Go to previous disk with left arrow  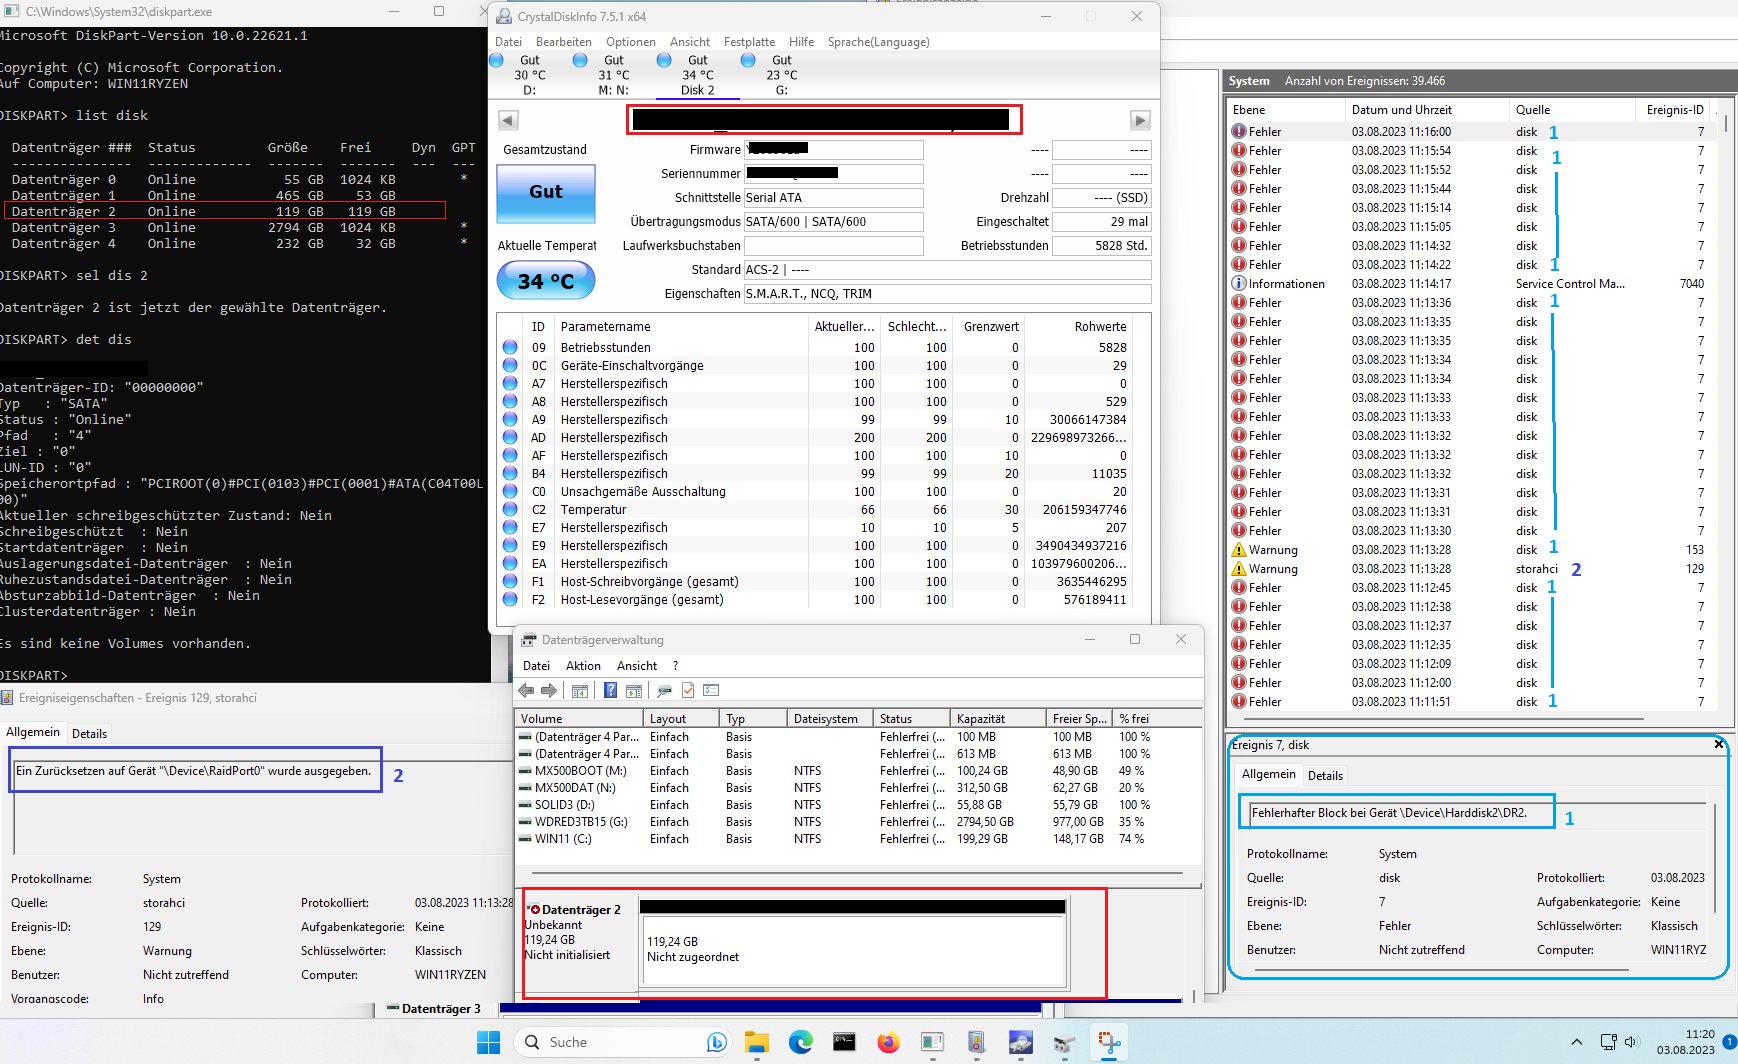(508, 120)
